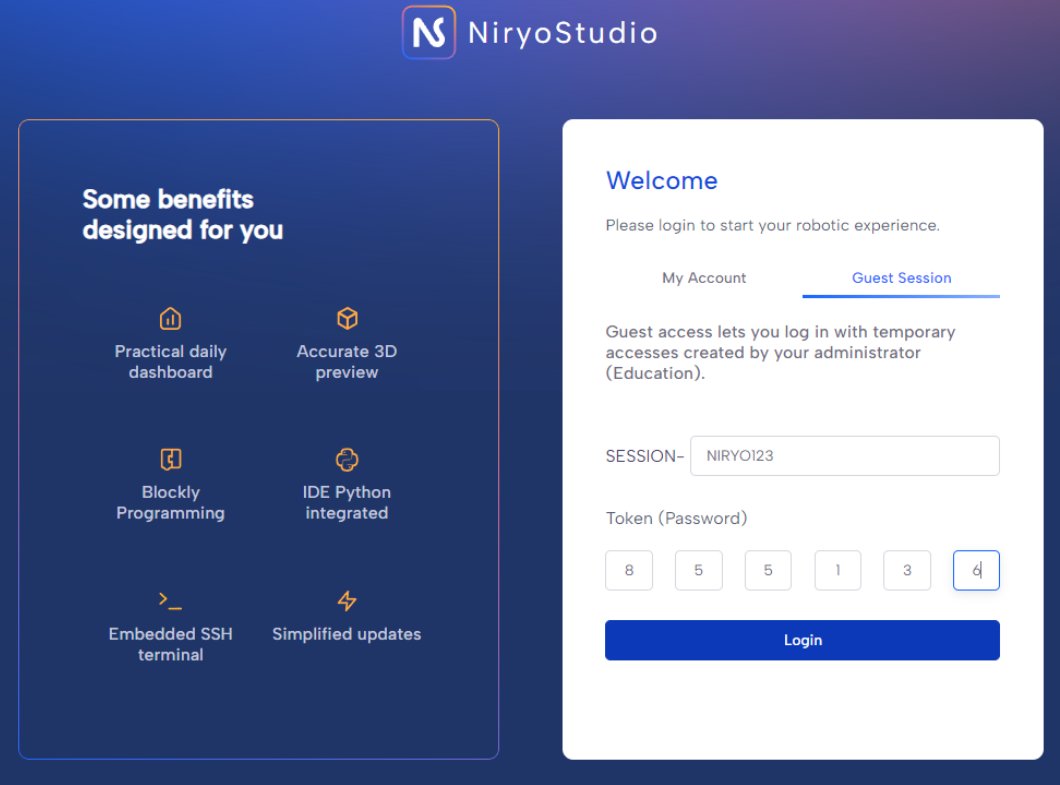Click the Blockly Programming puzzle icon
Image resolution: width=1060 pixels, height=785 pixels.
point(171,460)
